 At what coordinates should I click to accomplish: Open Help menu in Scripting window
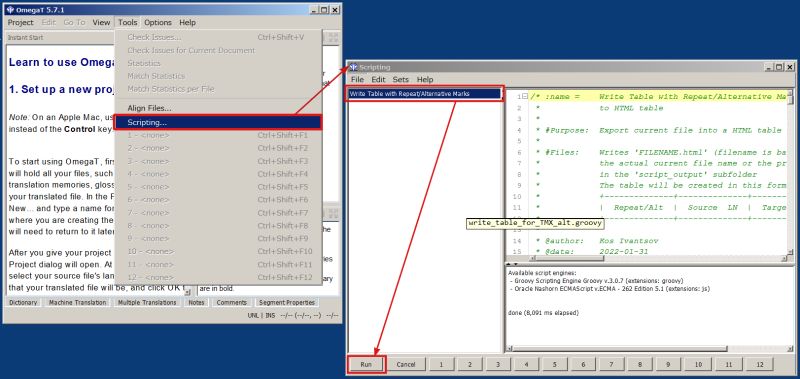click(424, 80)
